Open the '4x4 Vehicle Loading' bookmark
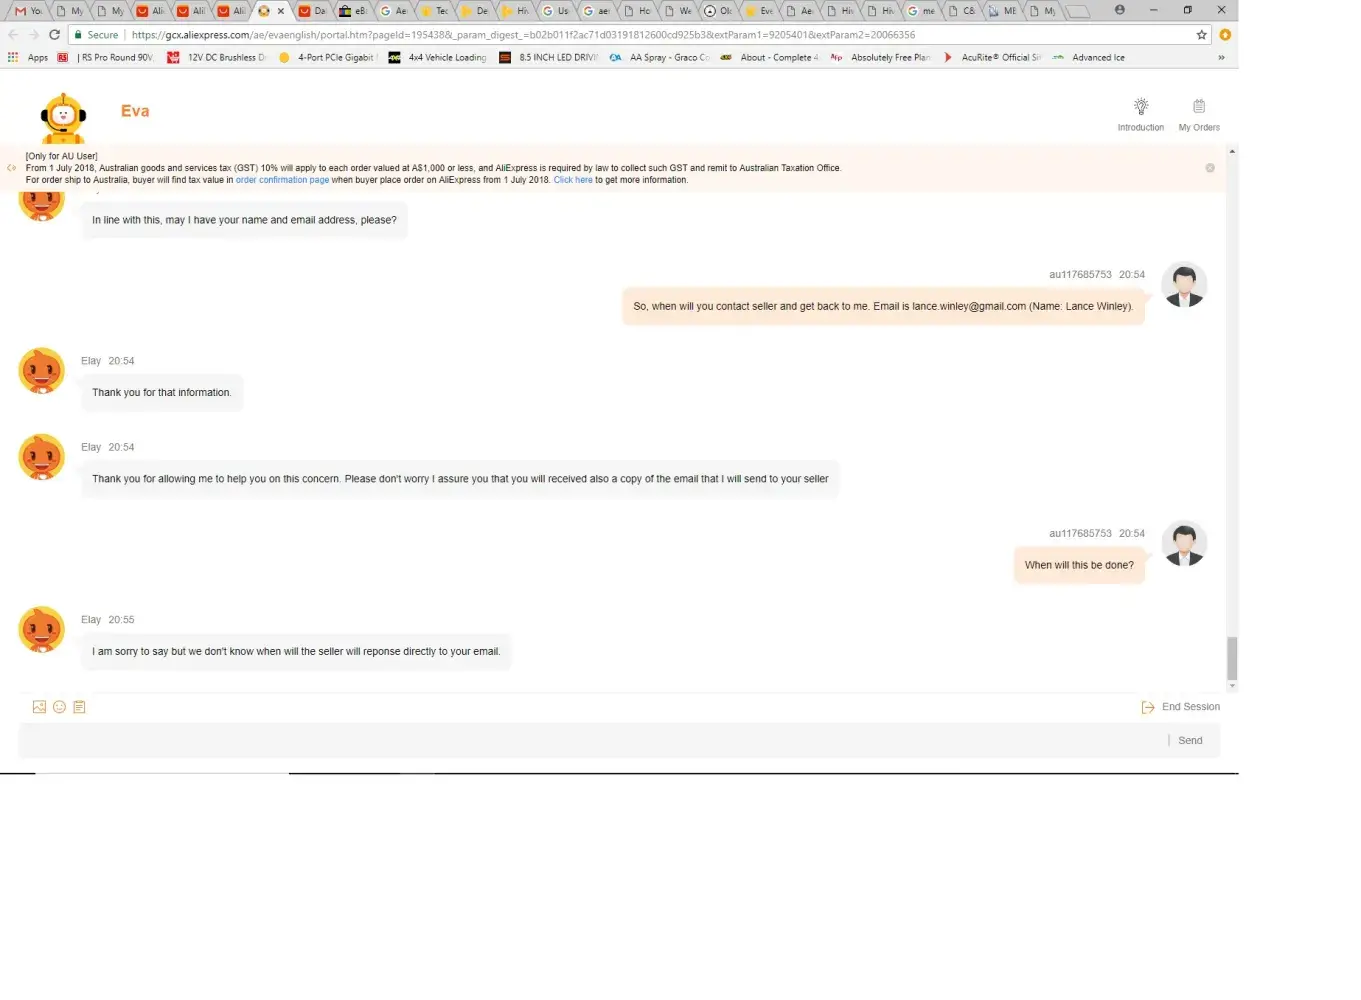 [437, 57]
